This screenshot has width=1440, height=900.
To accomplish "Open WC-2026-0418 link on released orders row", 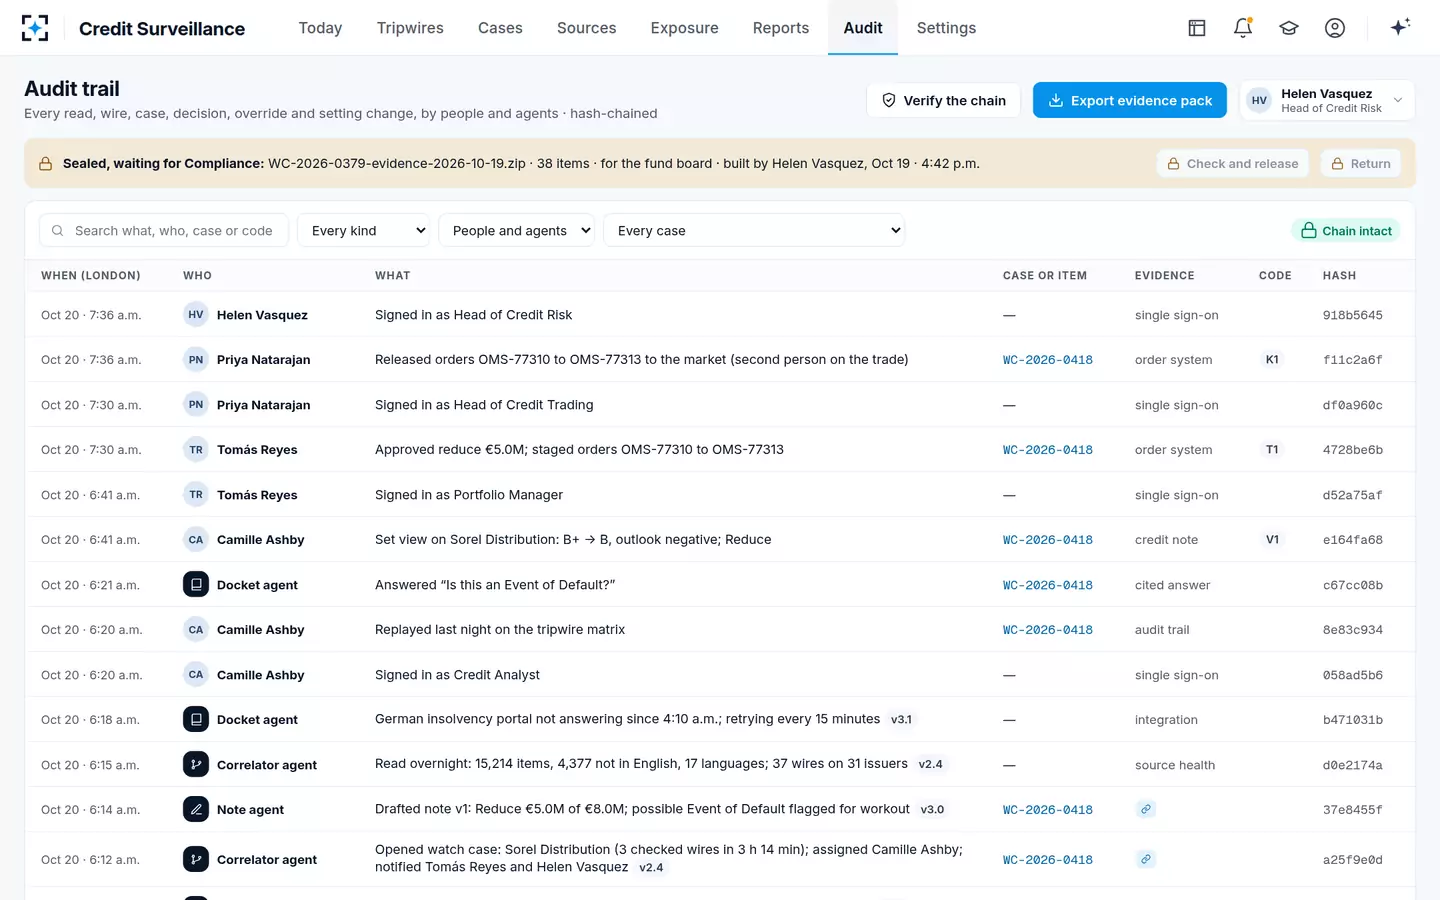I will (x=1047, y=360).
